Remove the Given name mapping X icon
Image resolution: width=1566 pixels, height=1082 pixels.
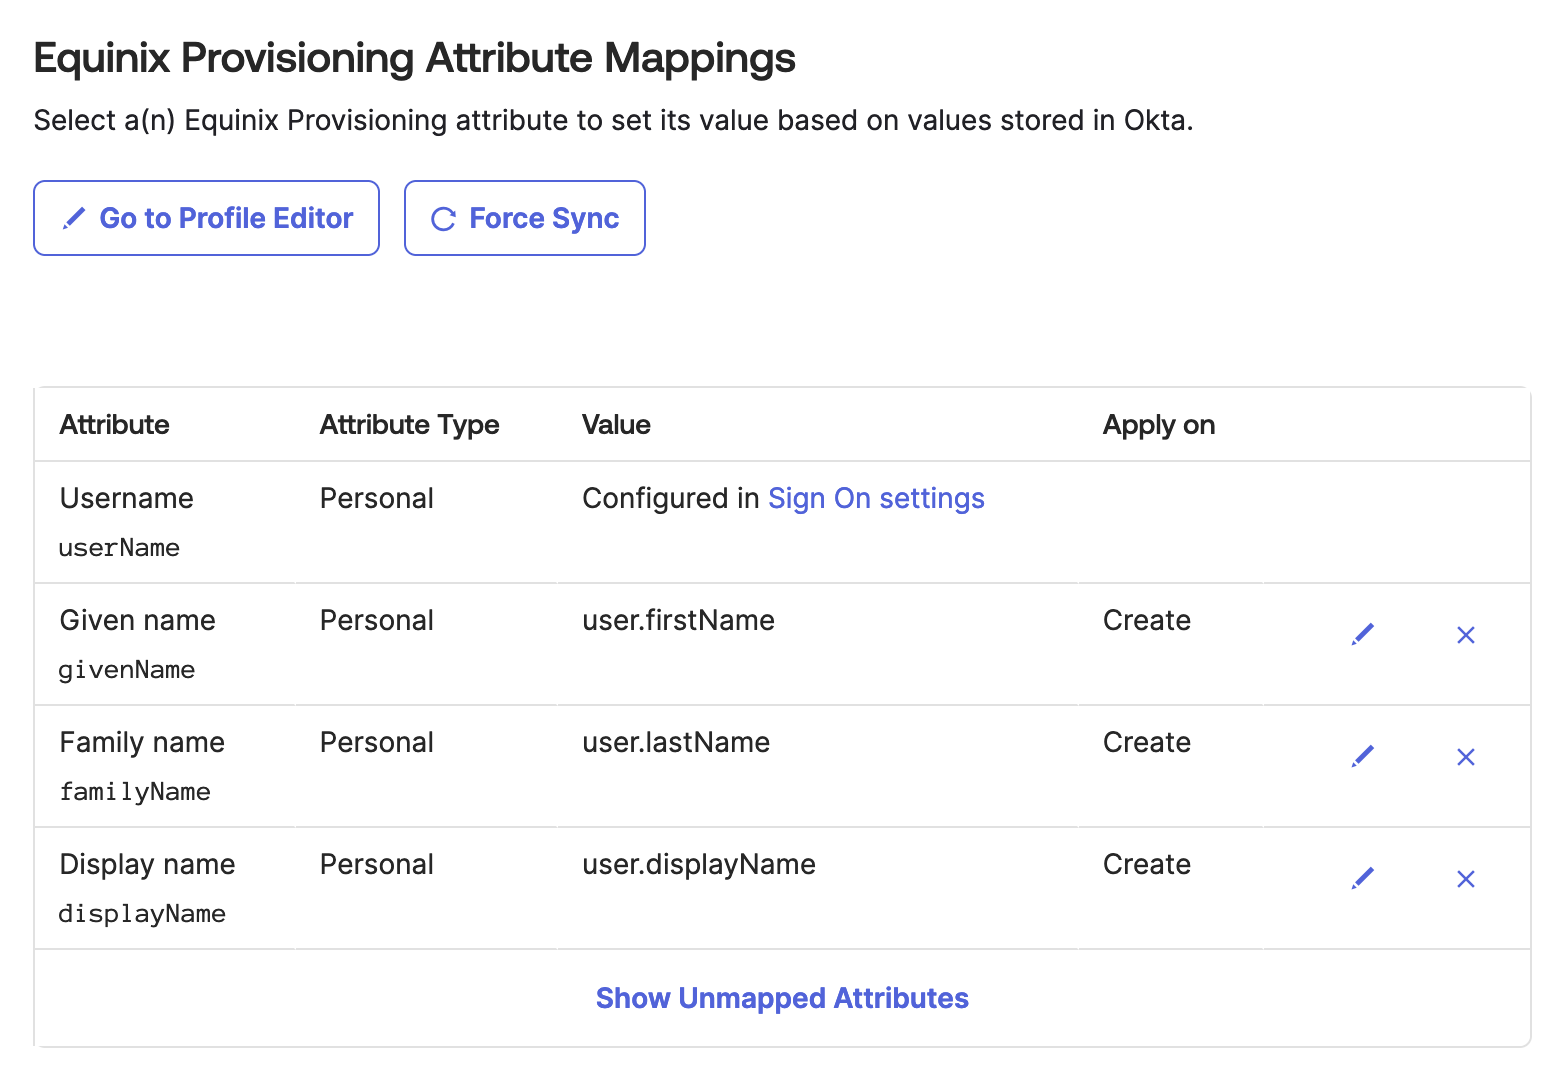pos(1466,635)
